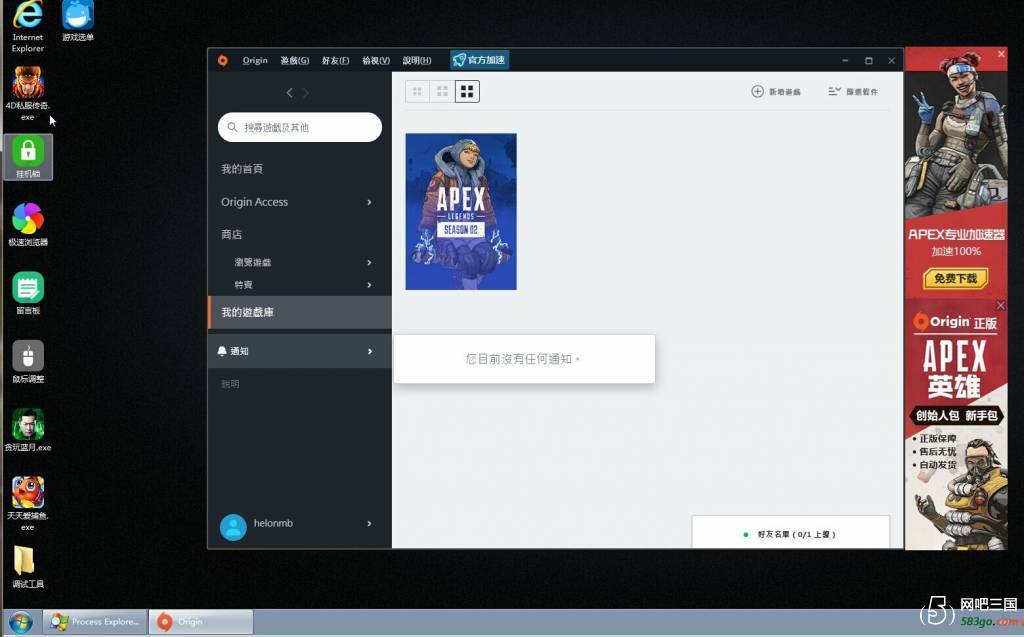Close the Origin 正版 APEX ad
Screen dimensions: 1024x637
coord(1000,305)
